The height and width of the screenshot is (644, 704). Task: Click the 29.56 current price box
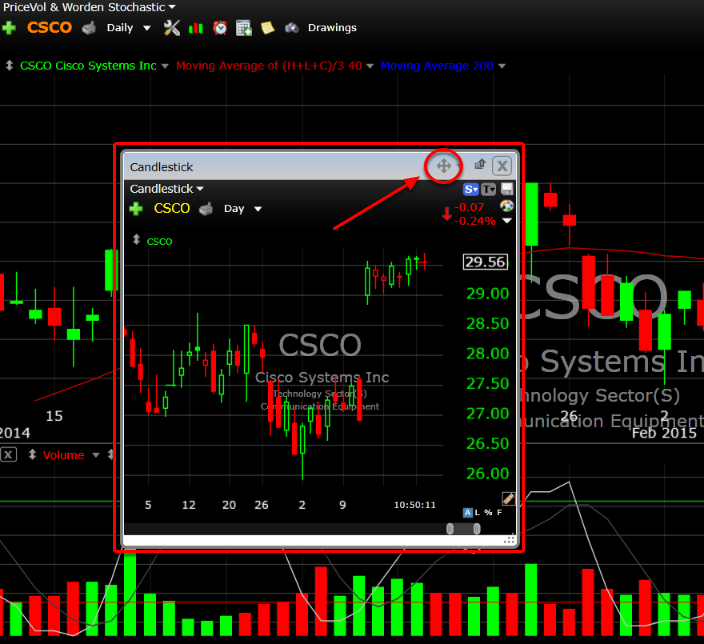485,262
